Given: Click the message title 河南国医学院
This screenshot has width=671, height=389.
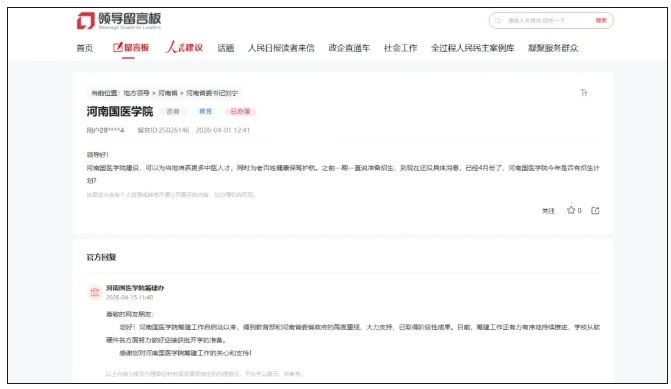Looking at the screenshot, I should [120, 112].
